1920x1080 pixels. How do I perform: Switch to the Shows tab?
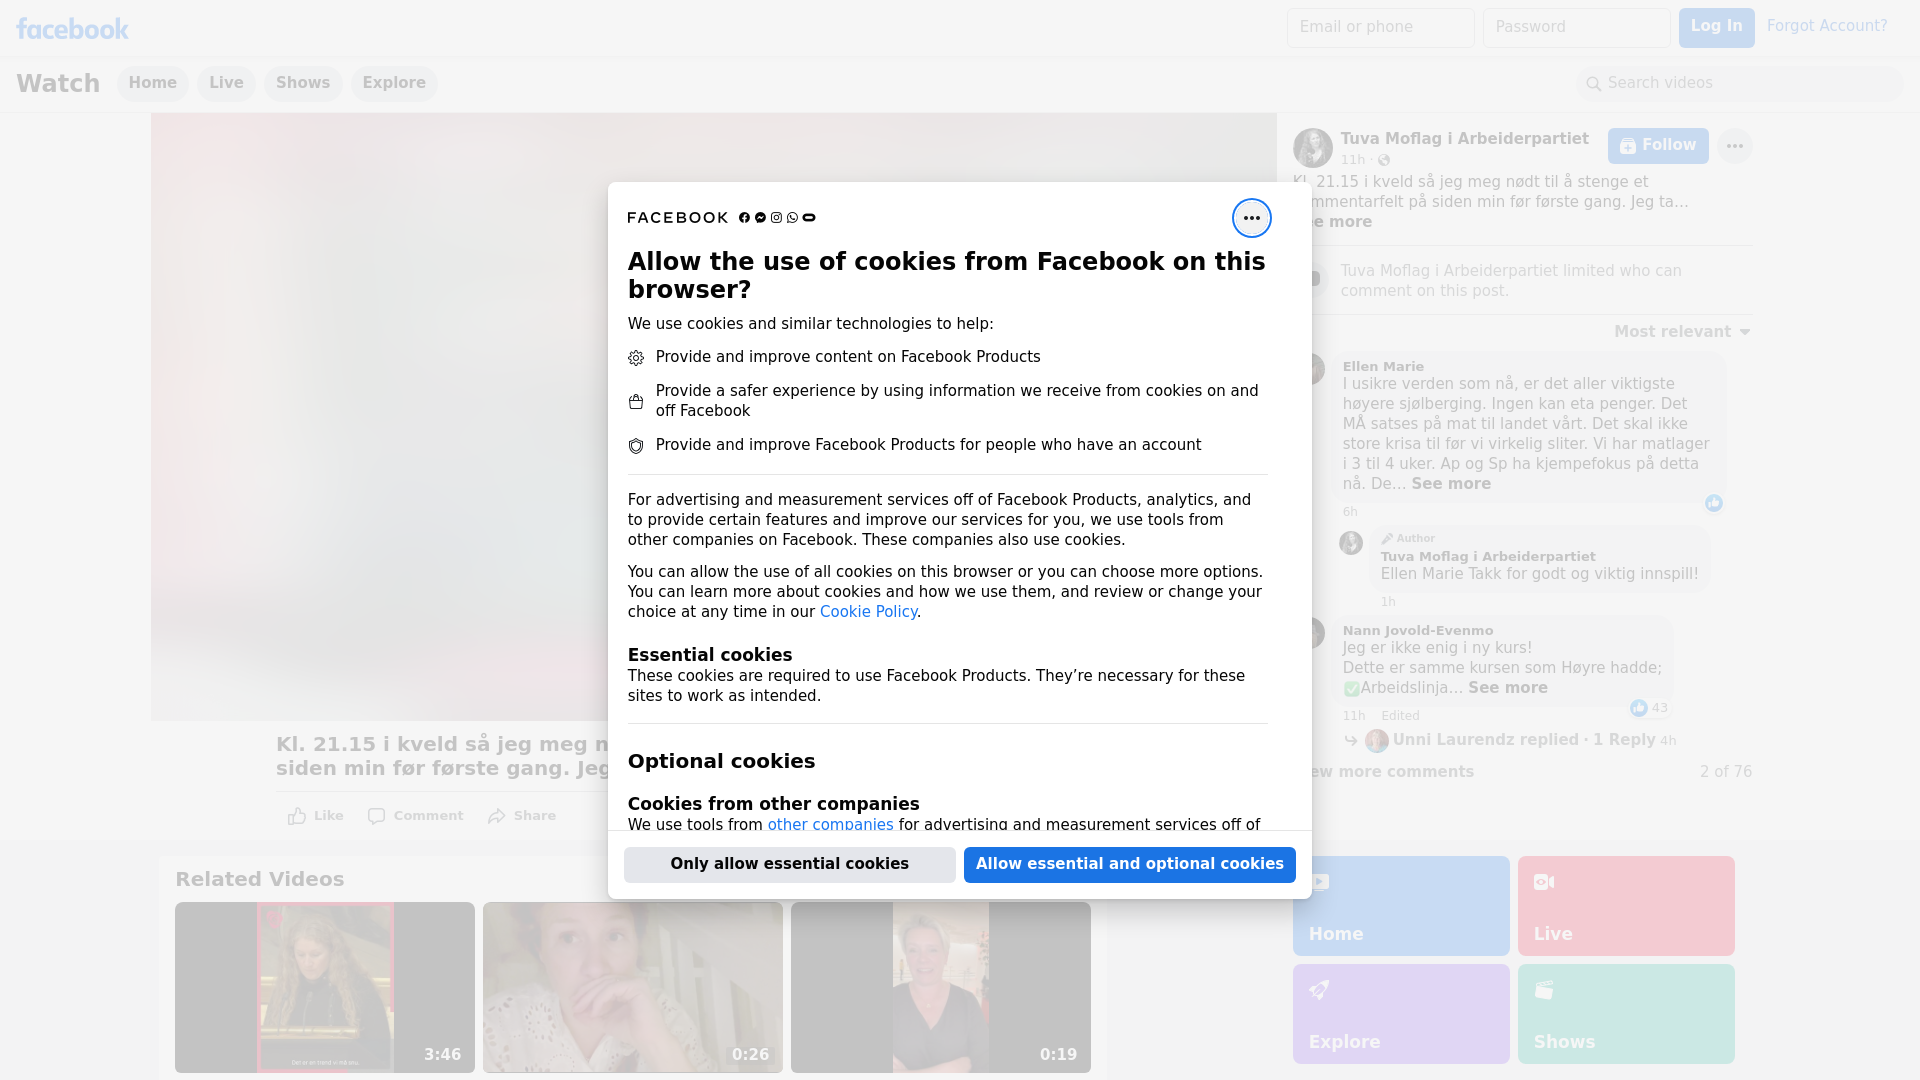[303, 83]
